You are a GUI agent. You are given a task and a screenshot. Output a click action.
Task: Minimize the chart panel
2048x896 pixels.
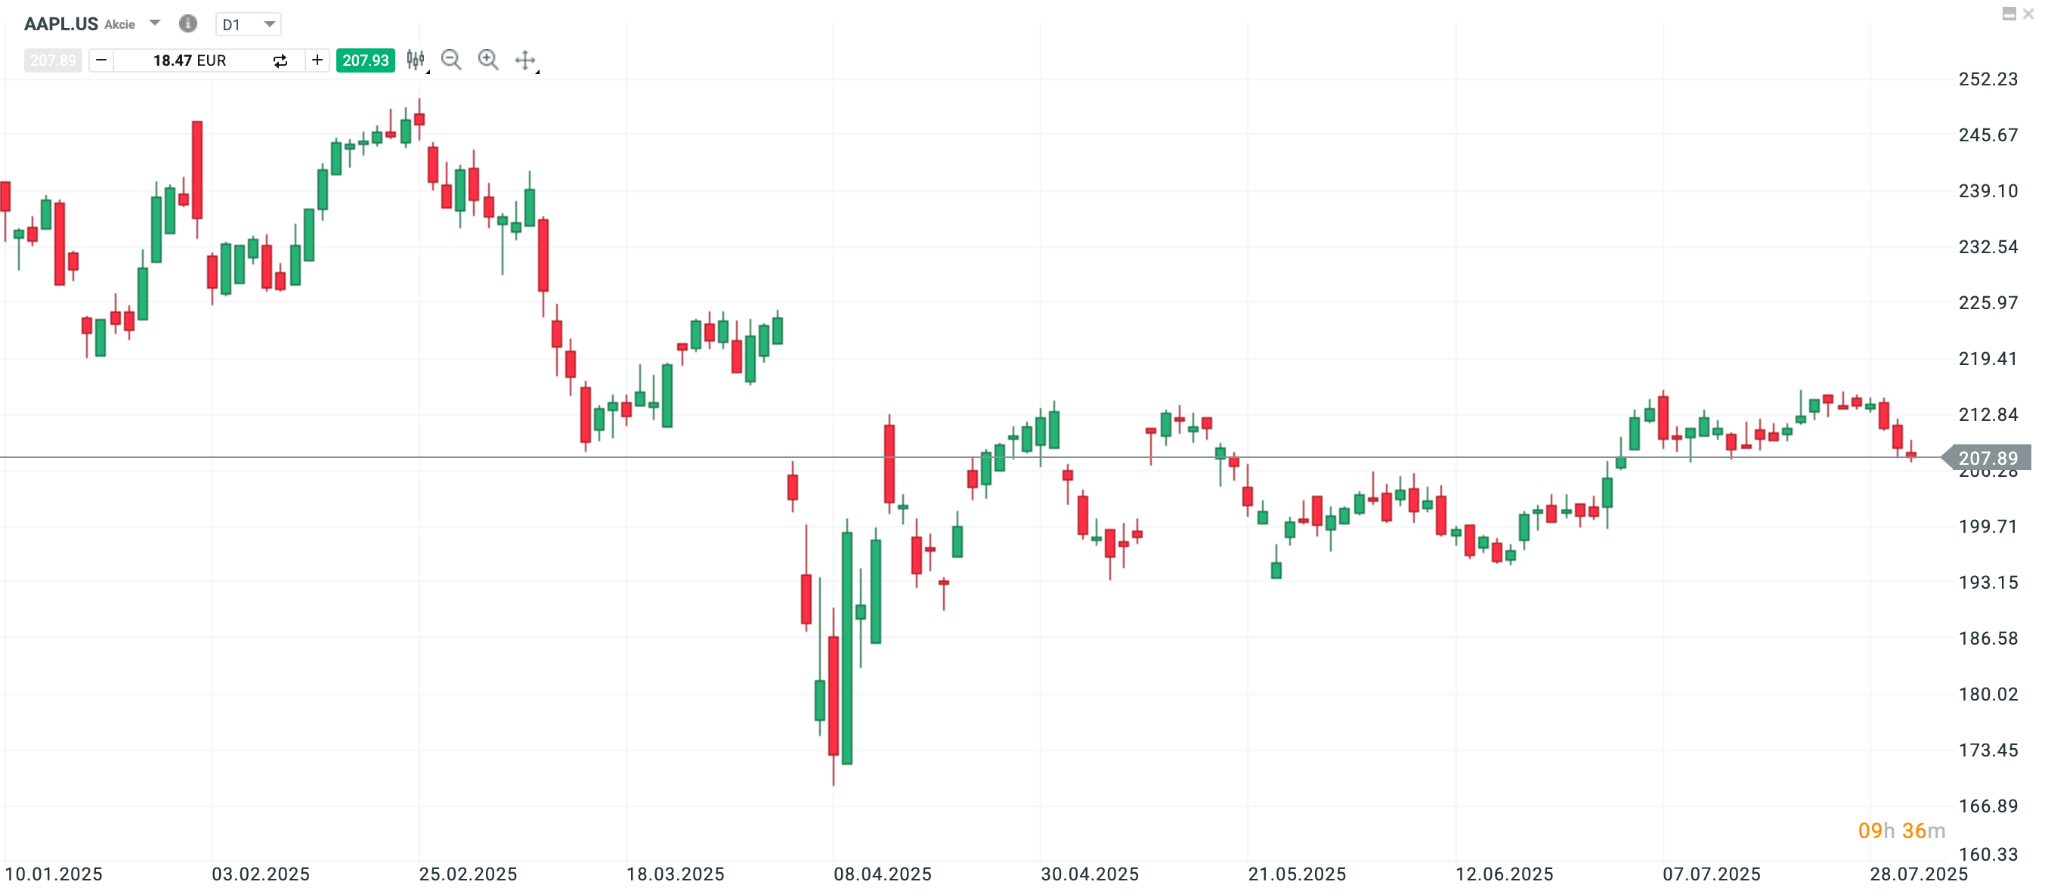(2009, 14)
